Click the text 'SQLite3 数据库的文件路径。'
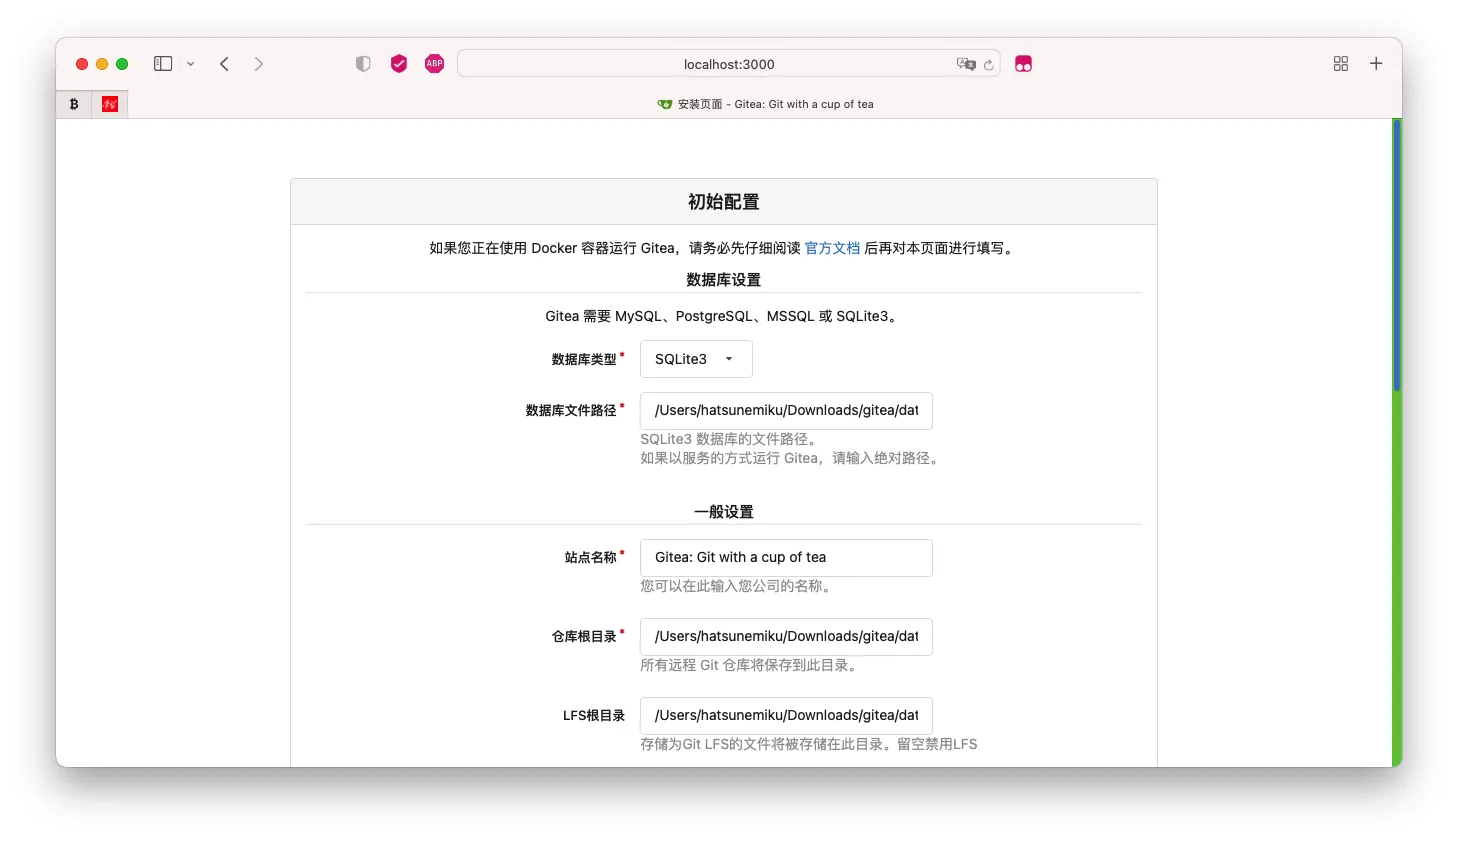Image resolution: width=1458 pixels, height=841 pixels. point(731,439)
